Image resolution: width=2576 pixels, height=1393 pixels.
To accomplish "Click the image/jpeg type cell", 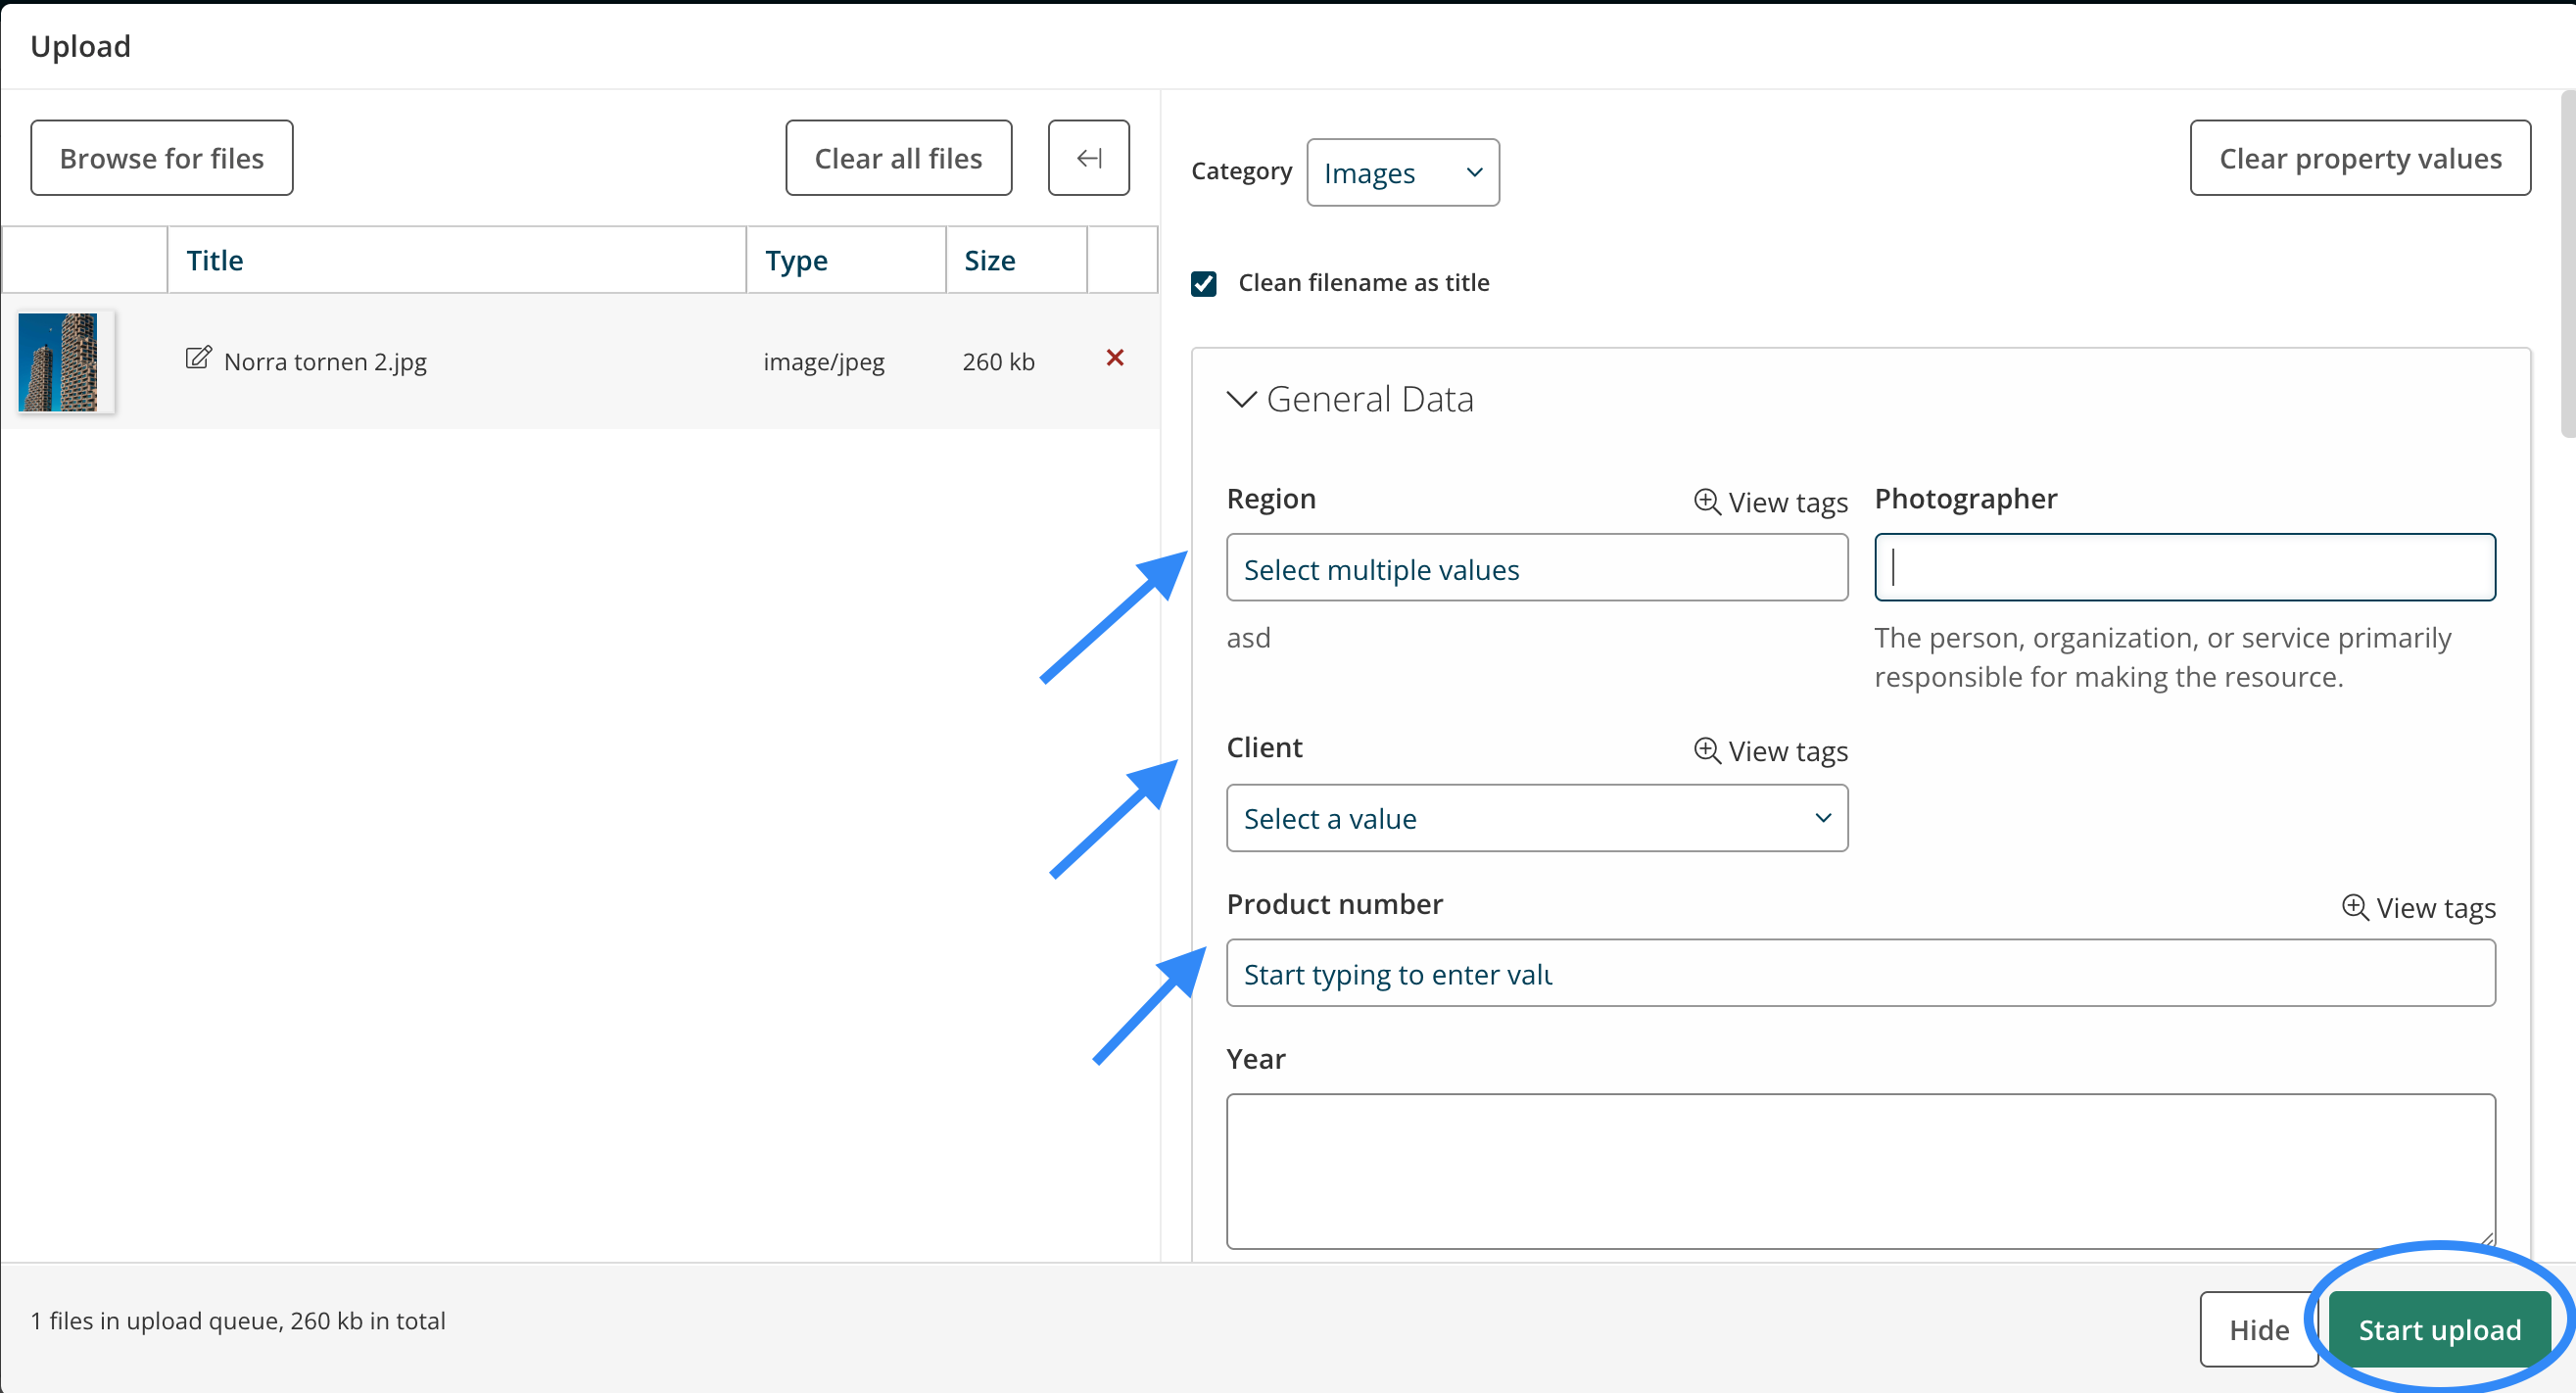I will [x=823, y=362].
